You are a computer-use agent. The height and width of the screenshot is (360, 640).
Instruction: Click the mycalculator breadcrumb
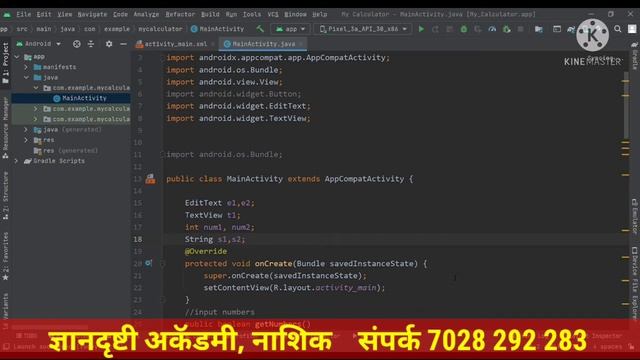(160, 29)
